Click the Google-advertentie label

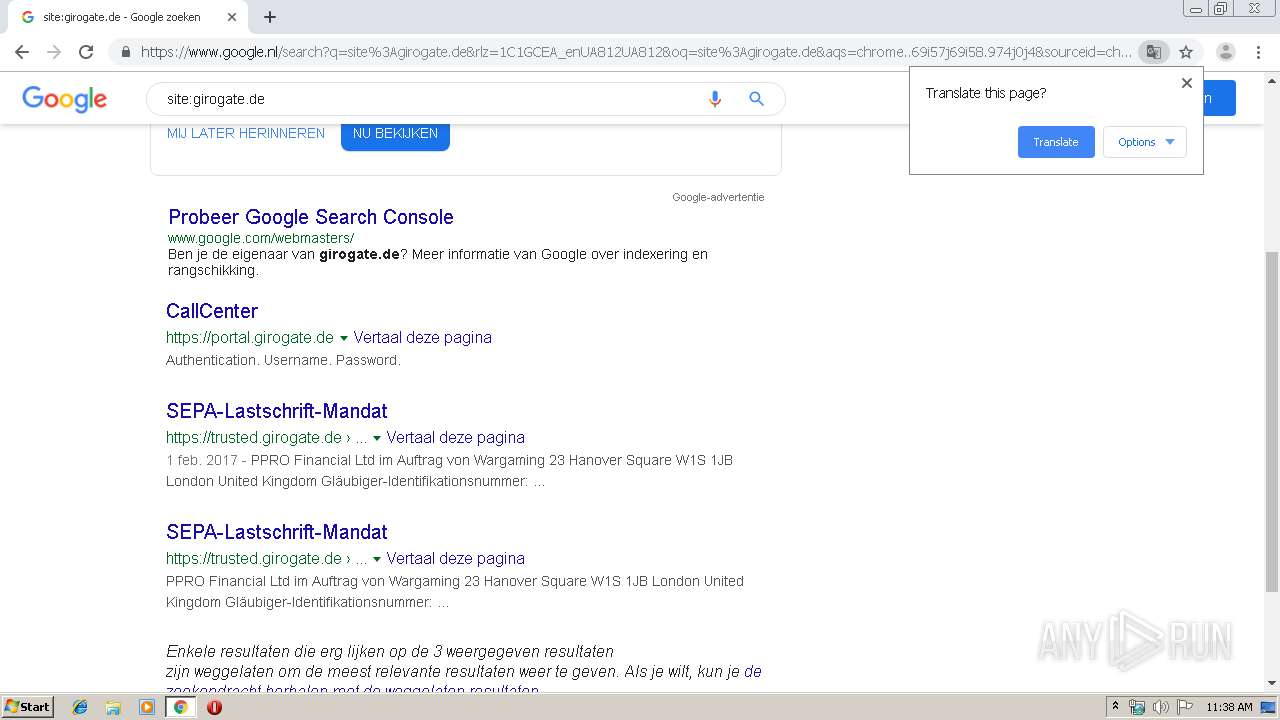pos(718,197)
